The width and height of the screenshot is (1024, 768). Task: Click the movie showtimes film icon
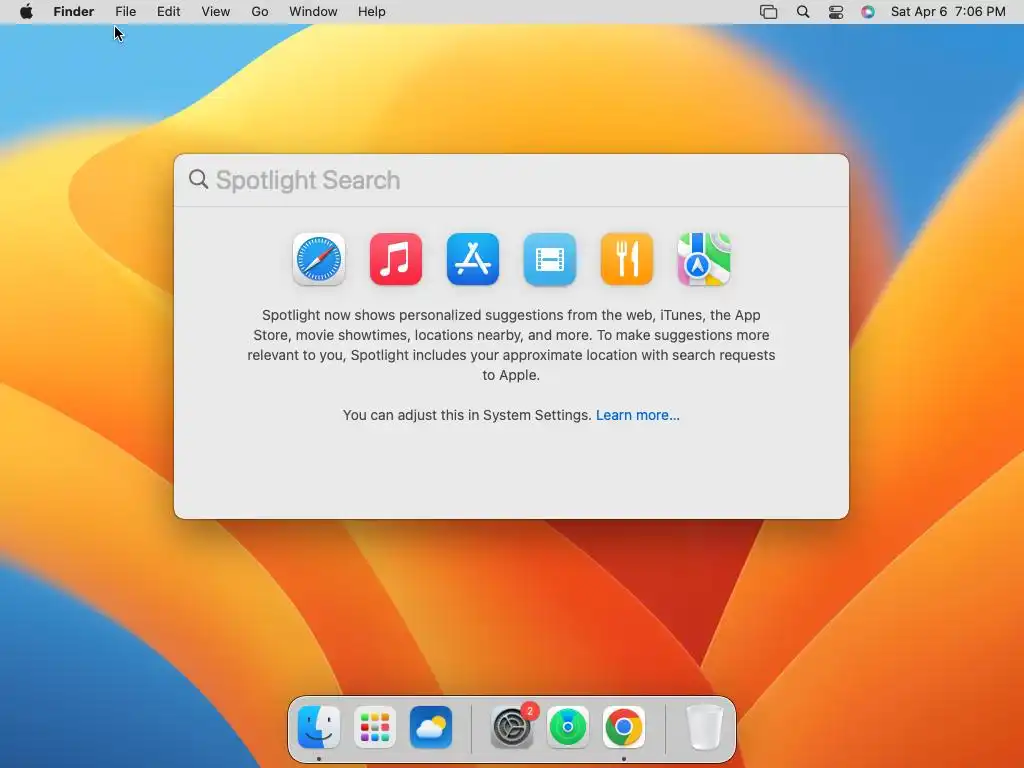click(550, 259)
